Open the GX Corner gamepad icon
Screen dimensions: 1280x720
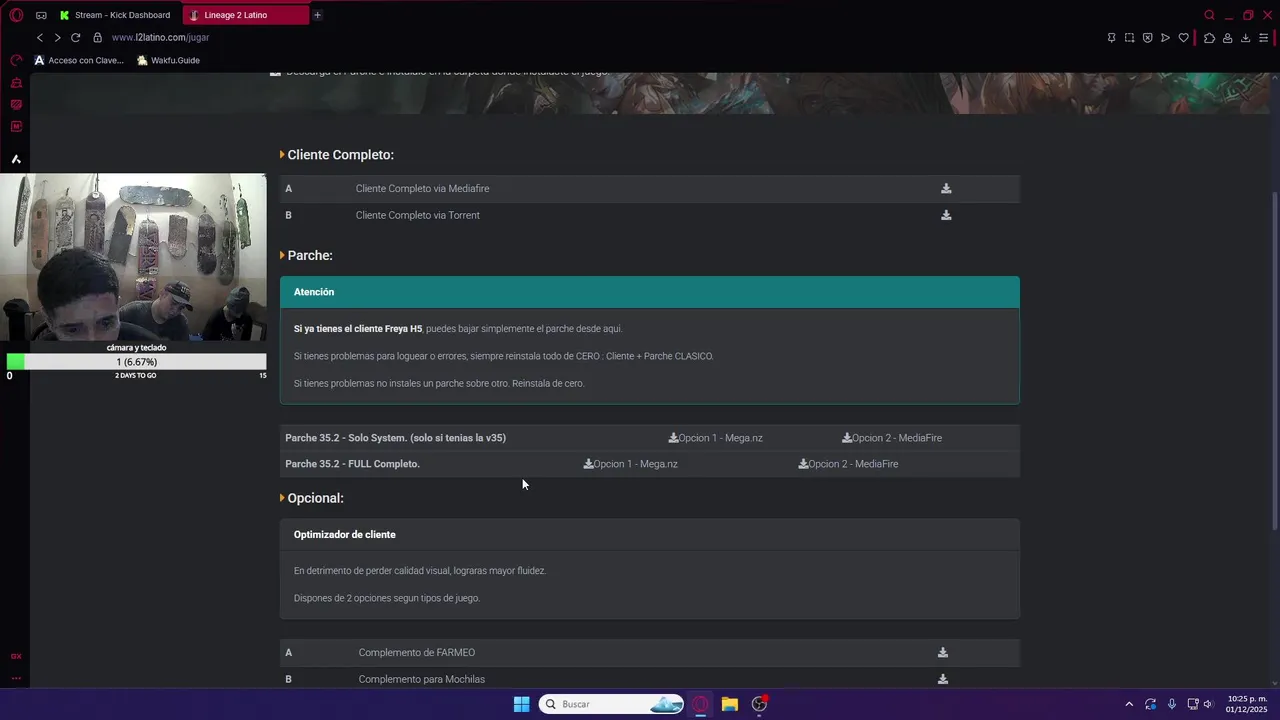(x=41, y=15)
